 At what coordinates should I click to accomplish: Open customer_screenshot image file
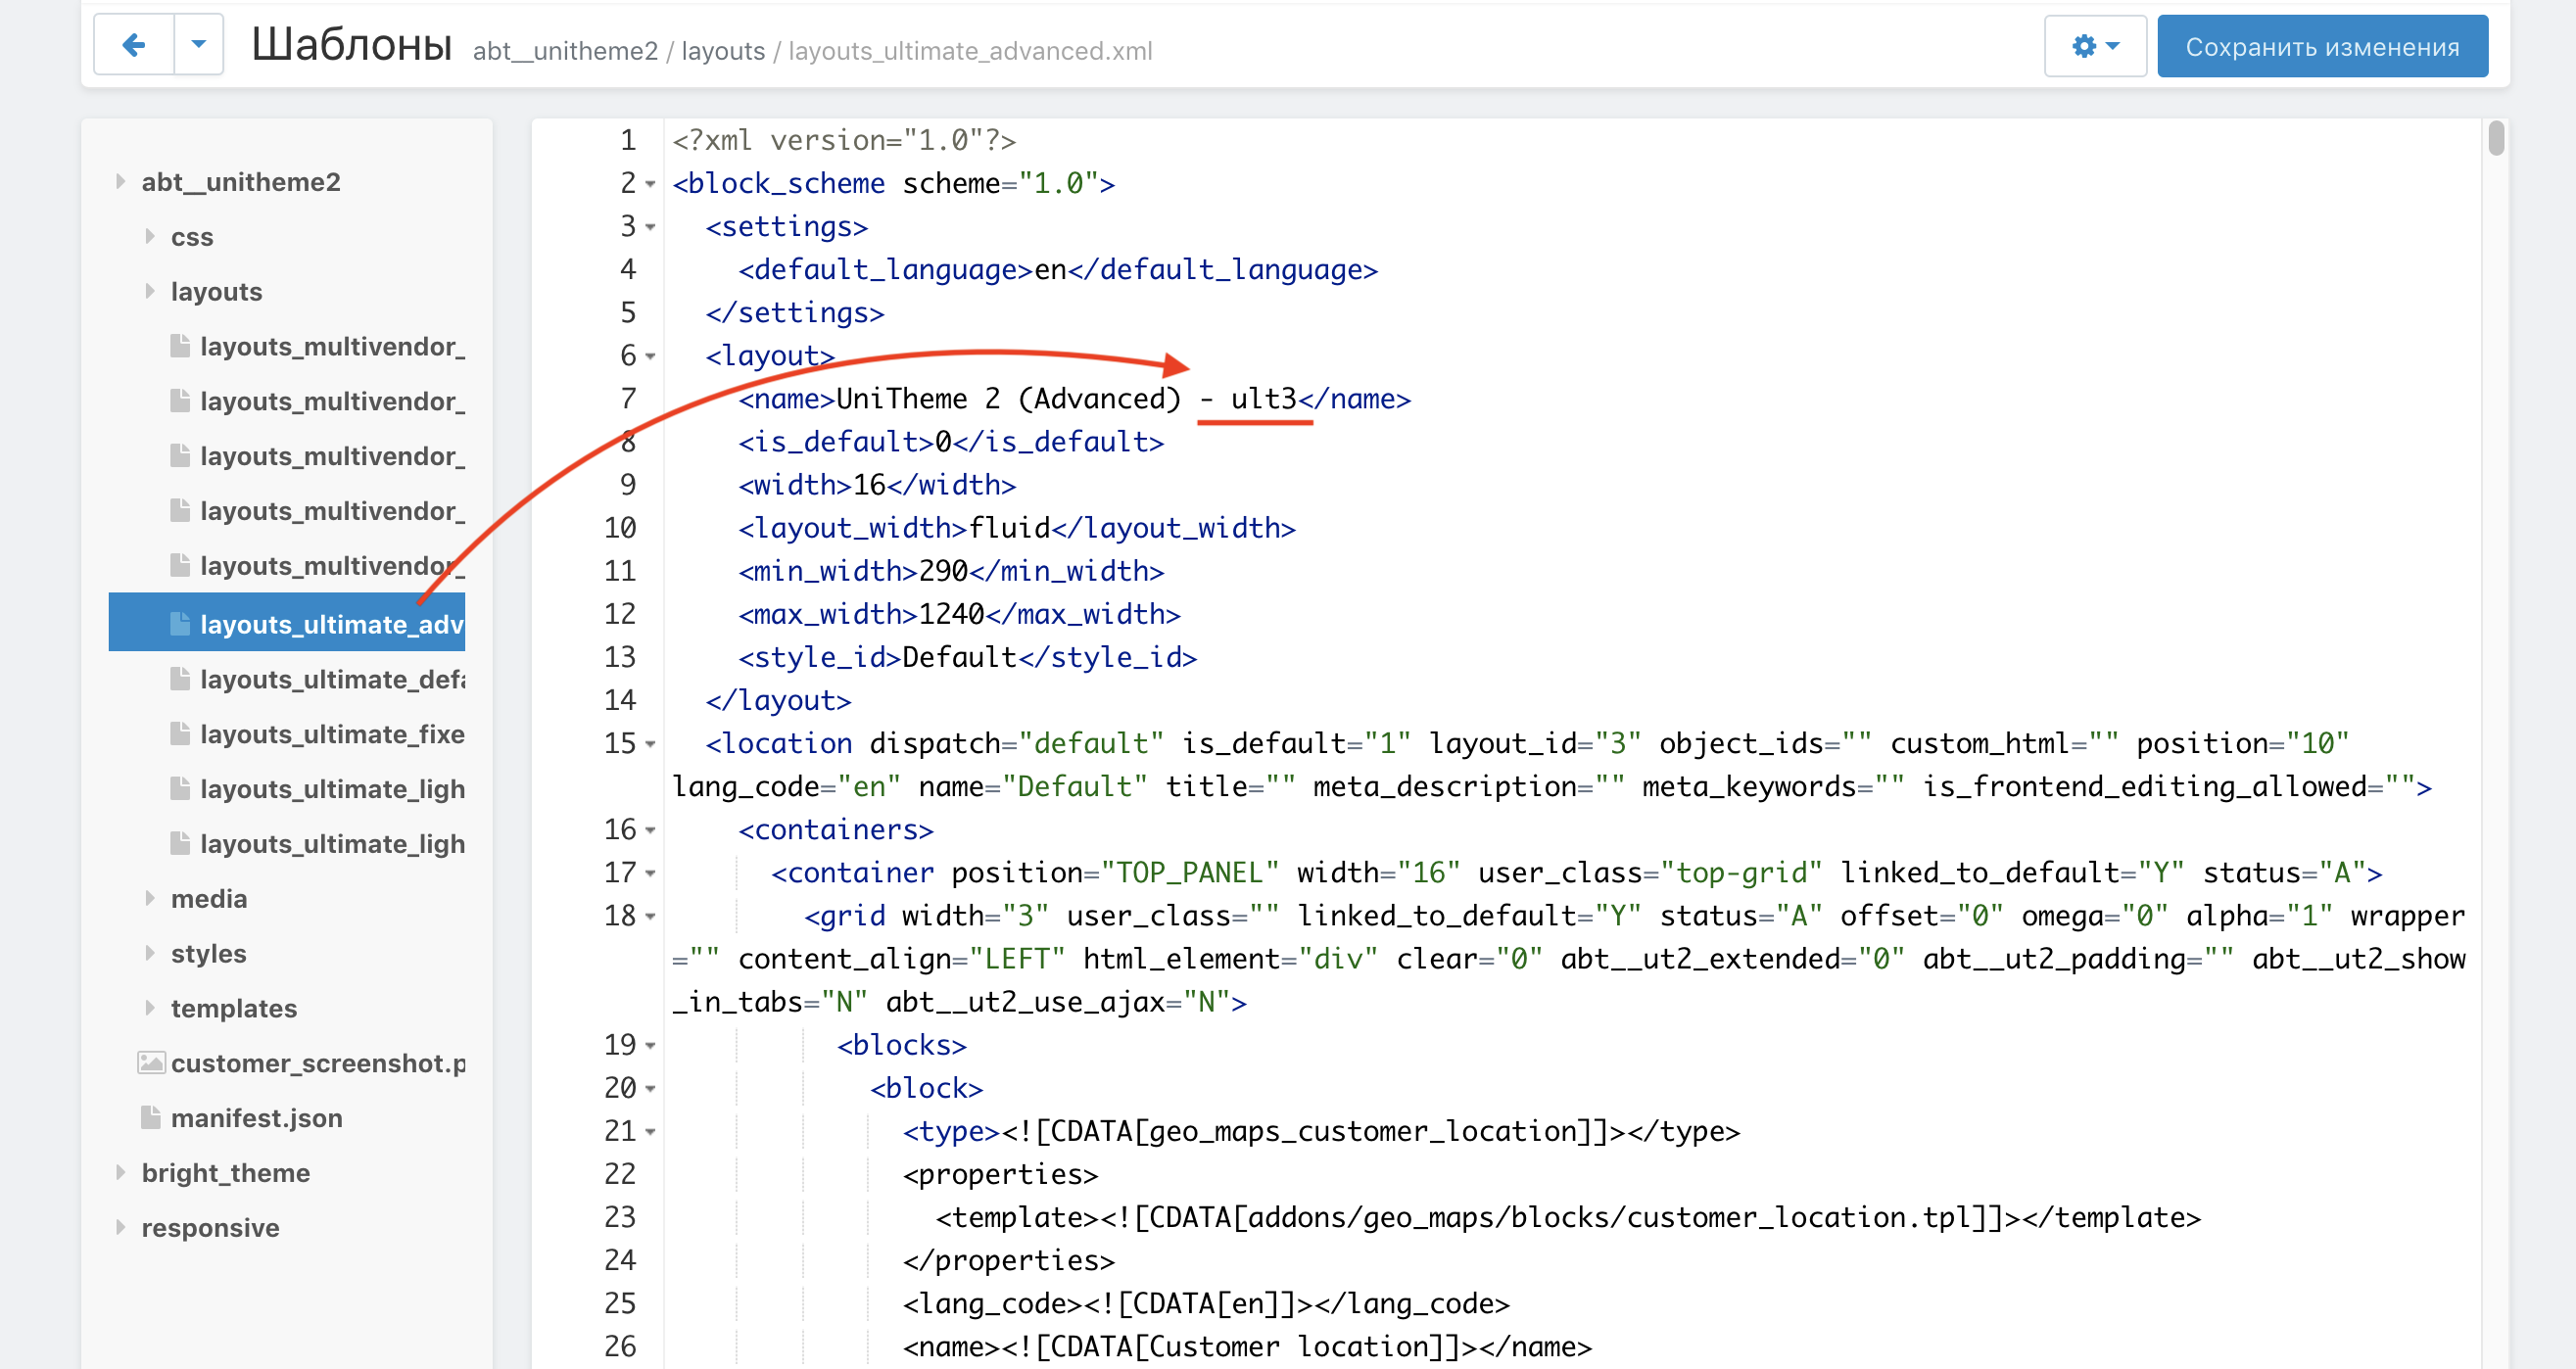(318, 1063)
